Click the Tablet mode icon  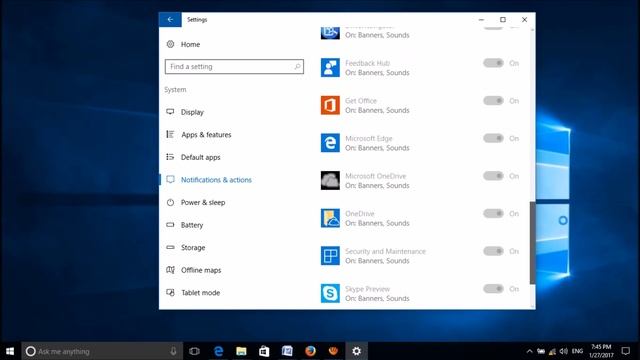(x=170, y=292)
